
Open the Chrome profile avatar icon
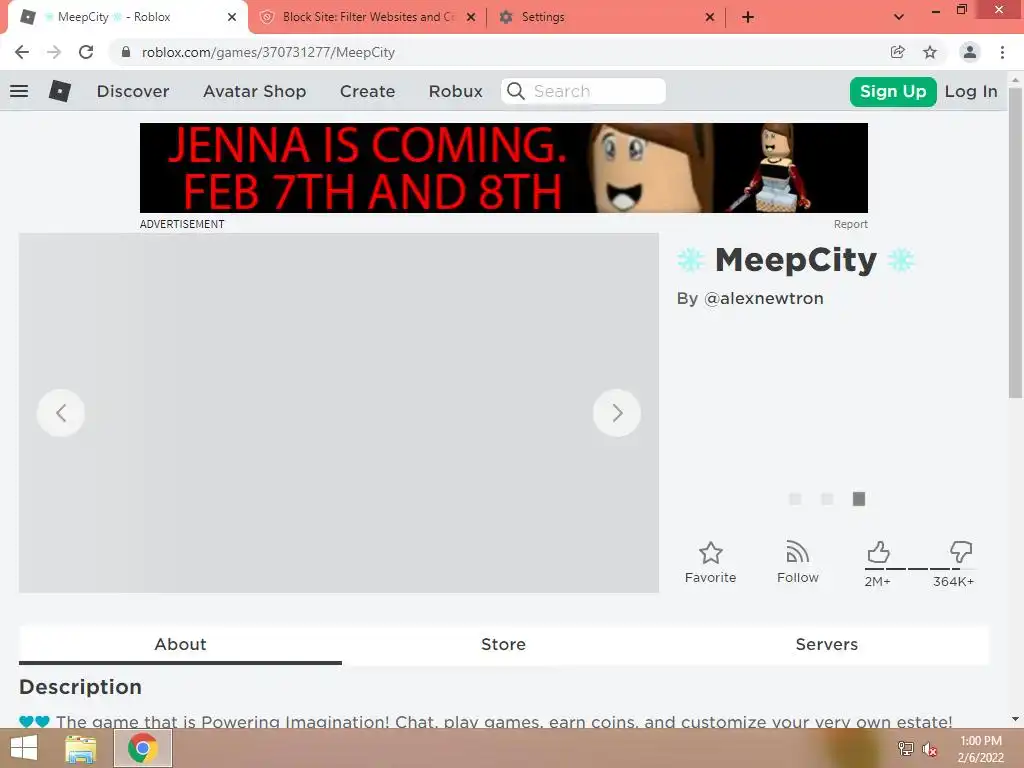(970, 52)
